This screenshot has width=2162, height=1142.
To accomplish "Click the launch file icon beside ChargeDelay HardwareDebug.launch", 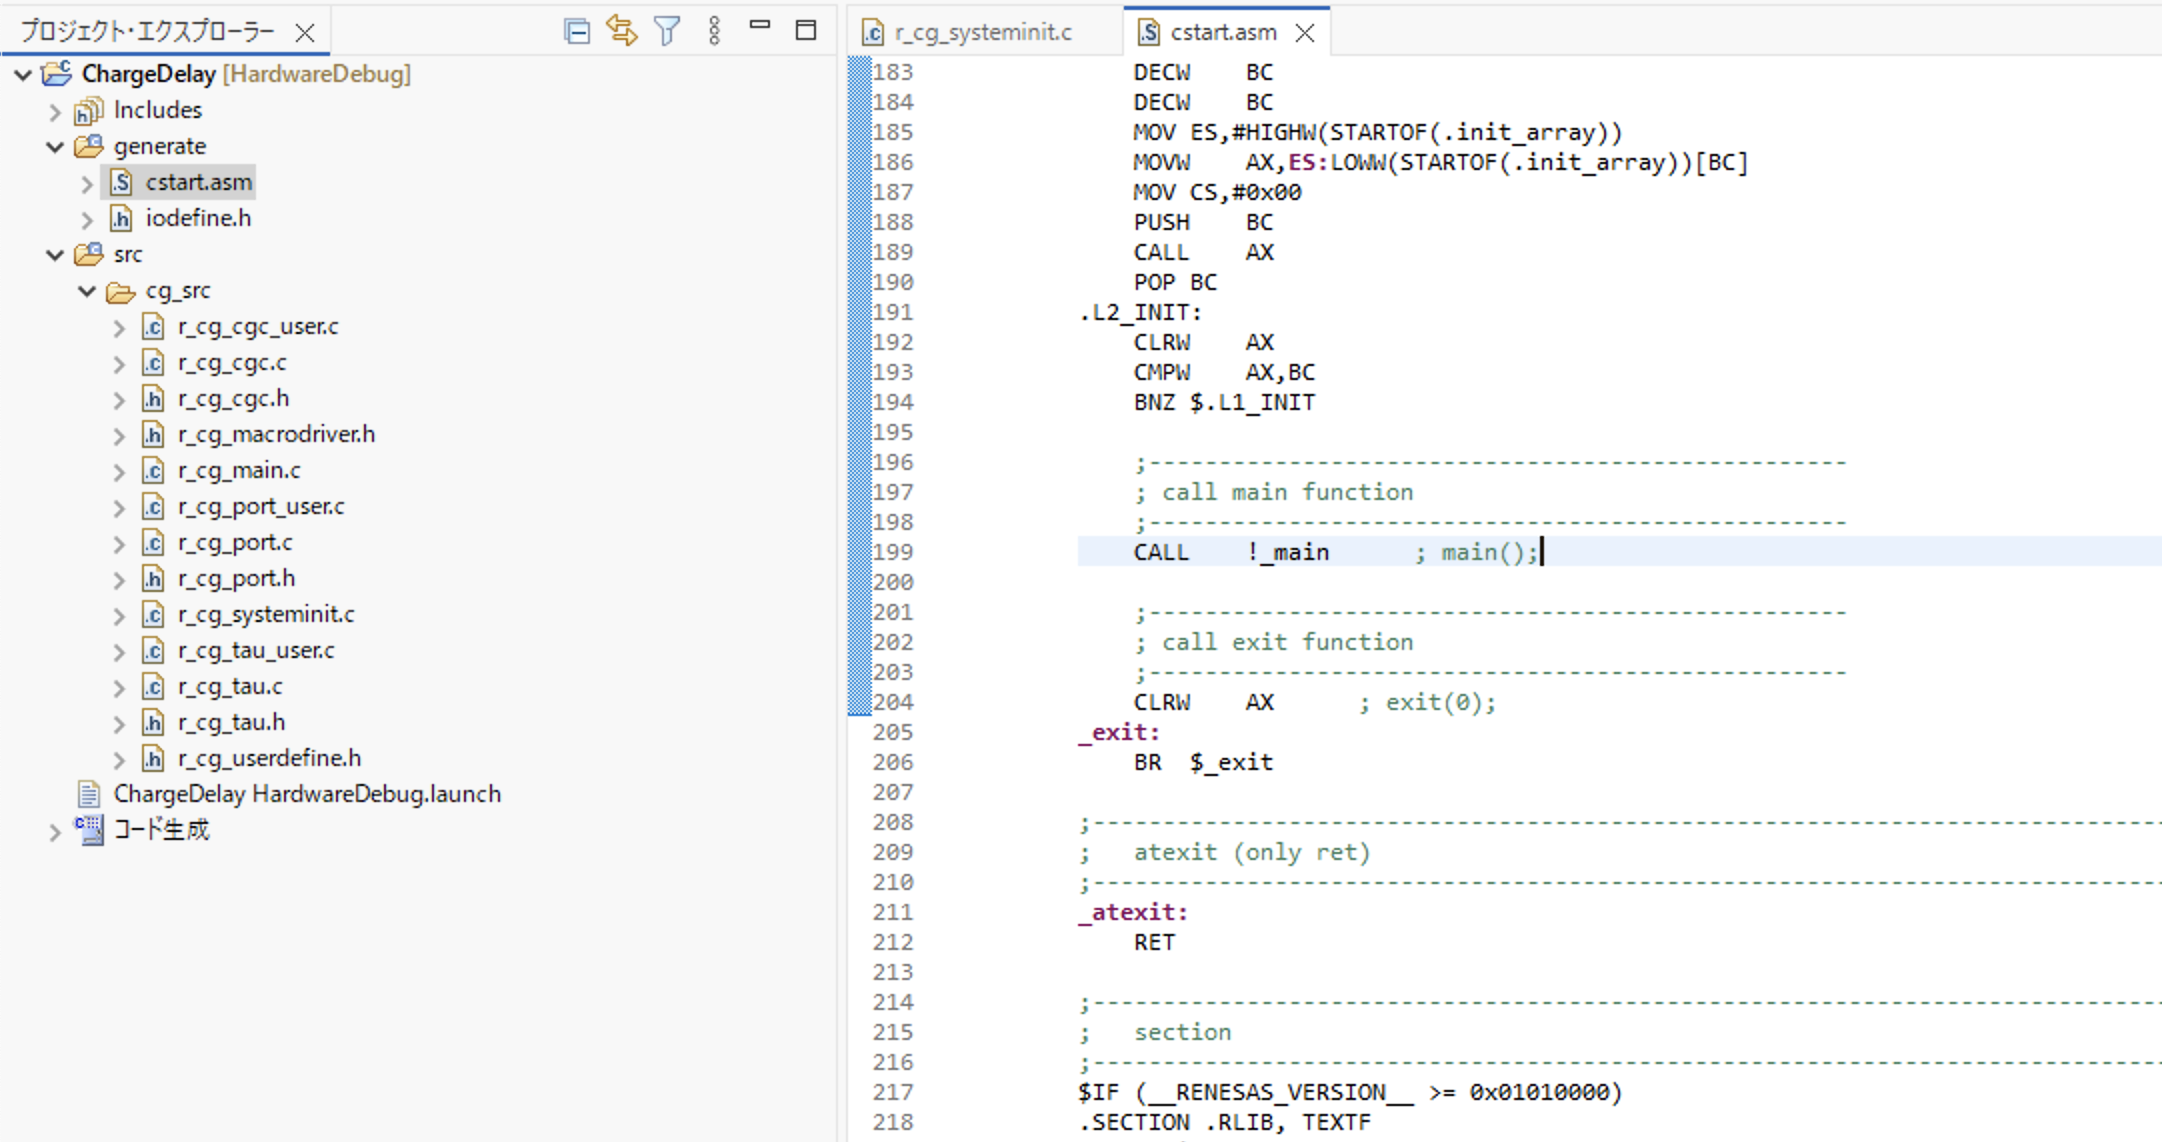I will [88, 793].
